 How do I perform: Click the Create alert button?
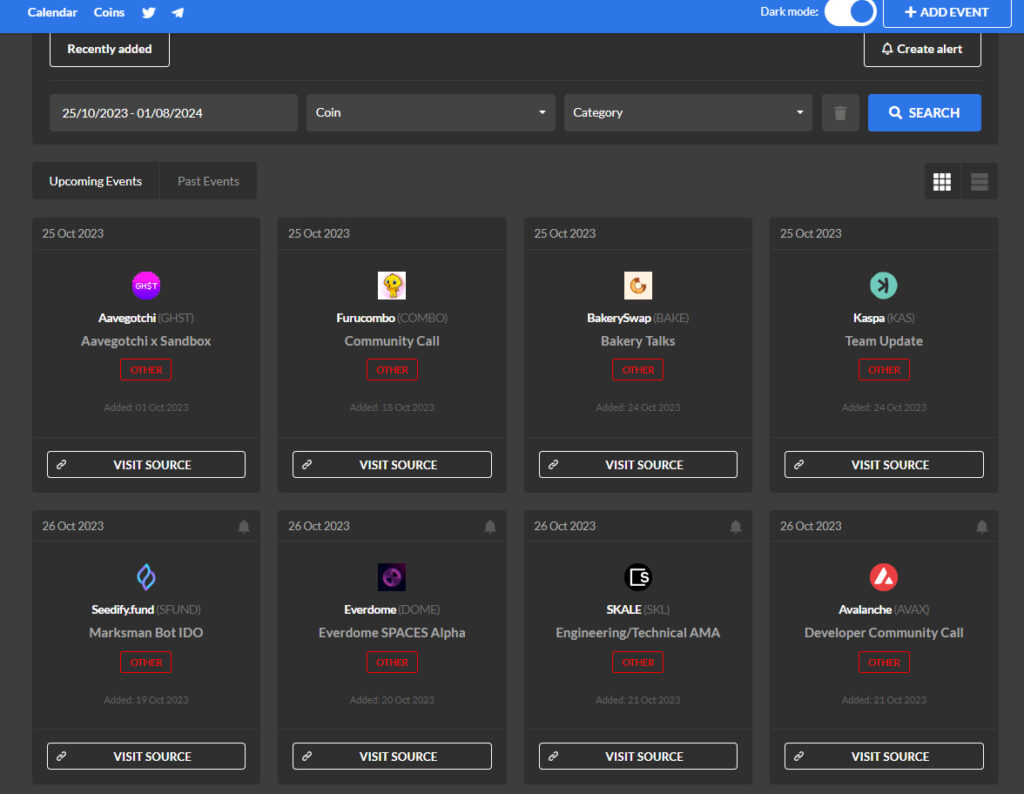point(922,49)
